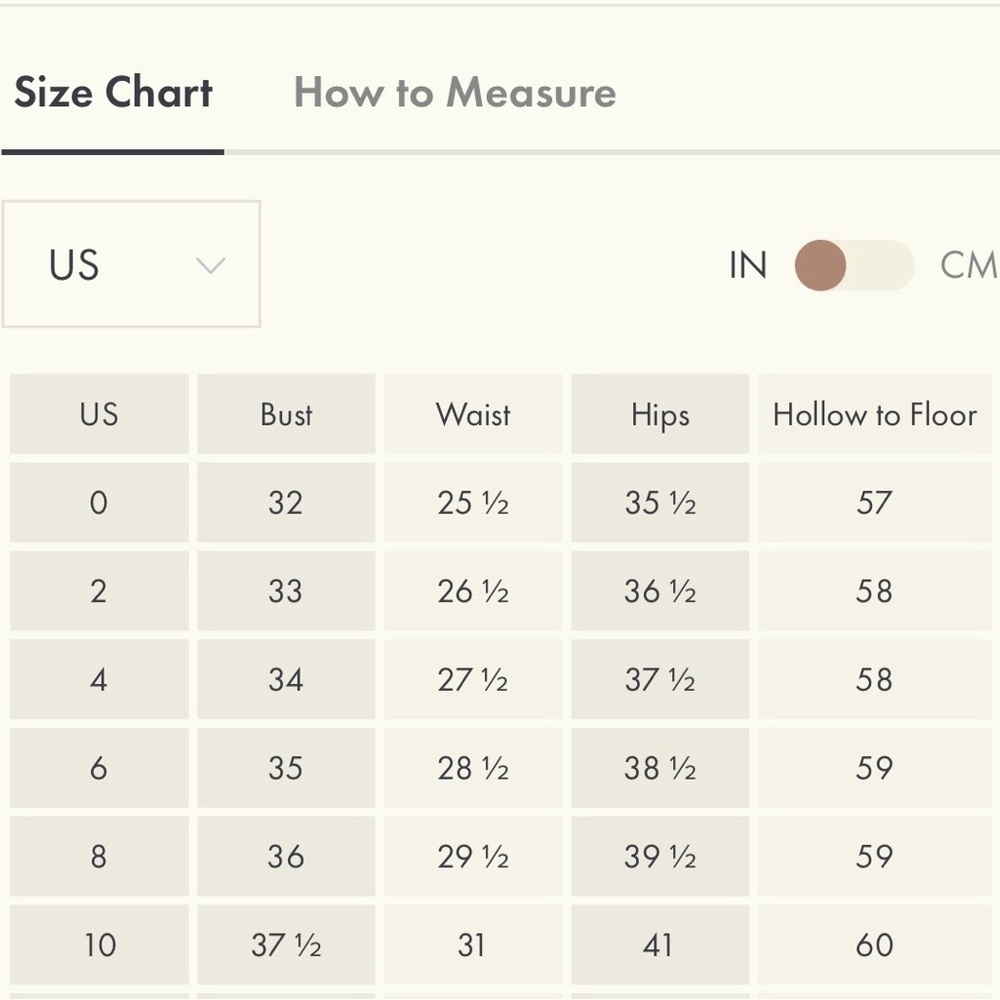Select the size 10 row cell
The image size is (1000, 1000).
[x=99, y=945]
